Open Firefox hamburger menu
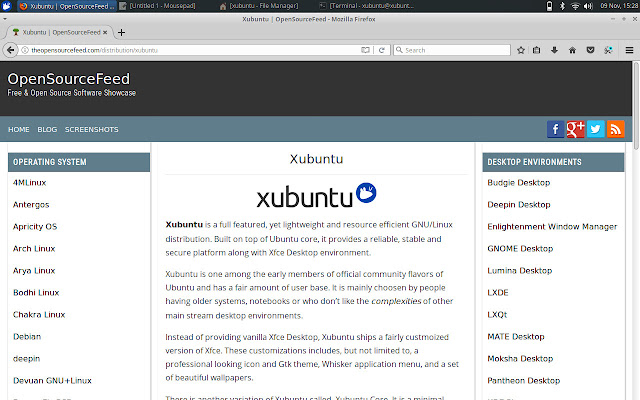Image resolution: width=640 pixels, height=400 pixels. pos(629,50)
